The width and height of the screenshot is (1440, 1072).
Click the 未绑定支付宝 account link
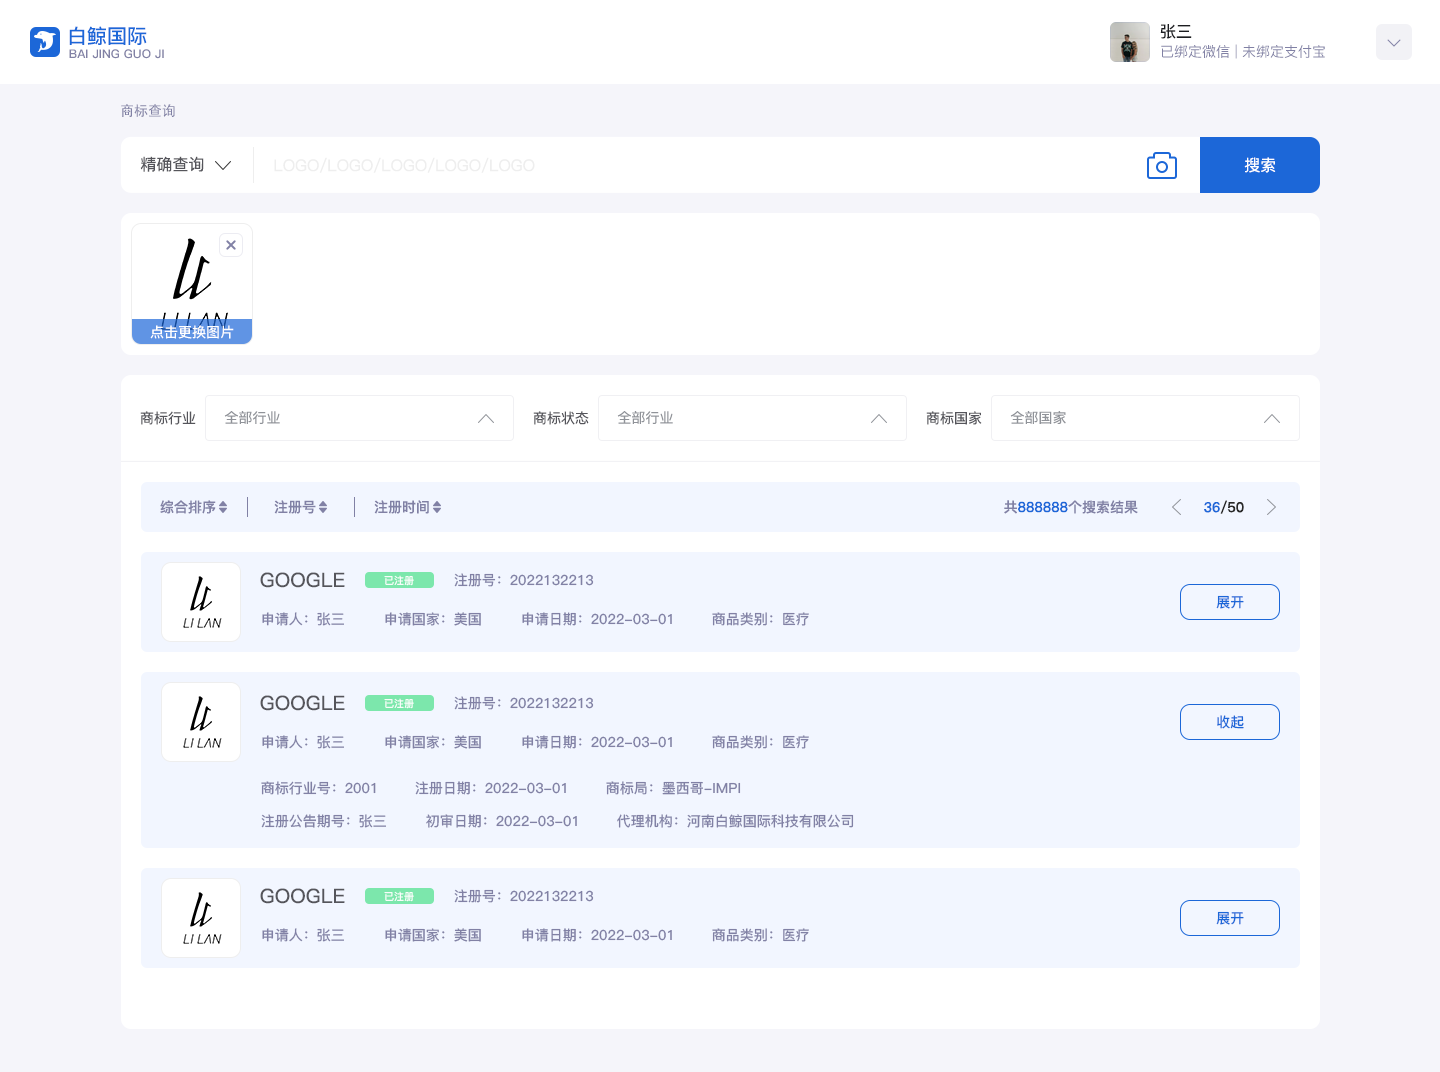[1283, 51]
